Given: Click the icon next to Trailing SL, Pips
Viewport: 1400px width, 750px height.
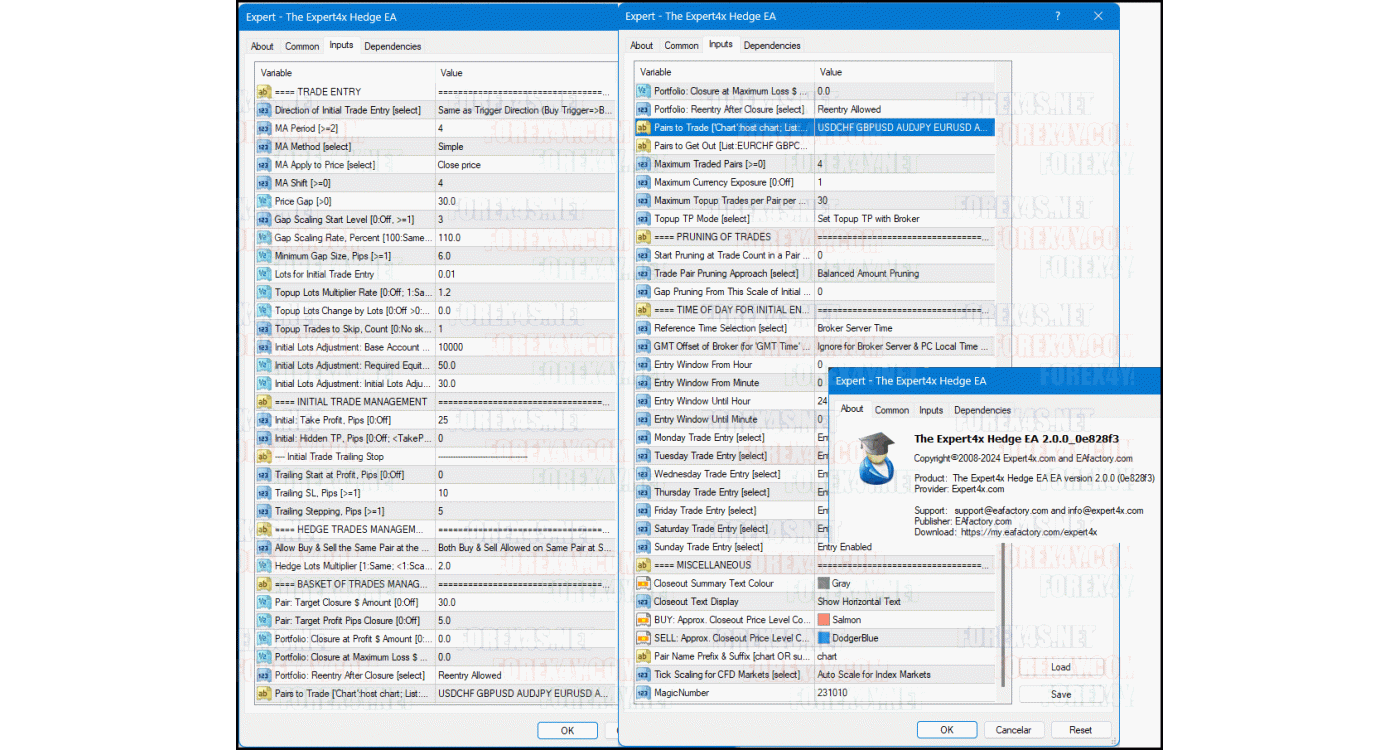Looking at the screenshot, I should tap(264, 493).
